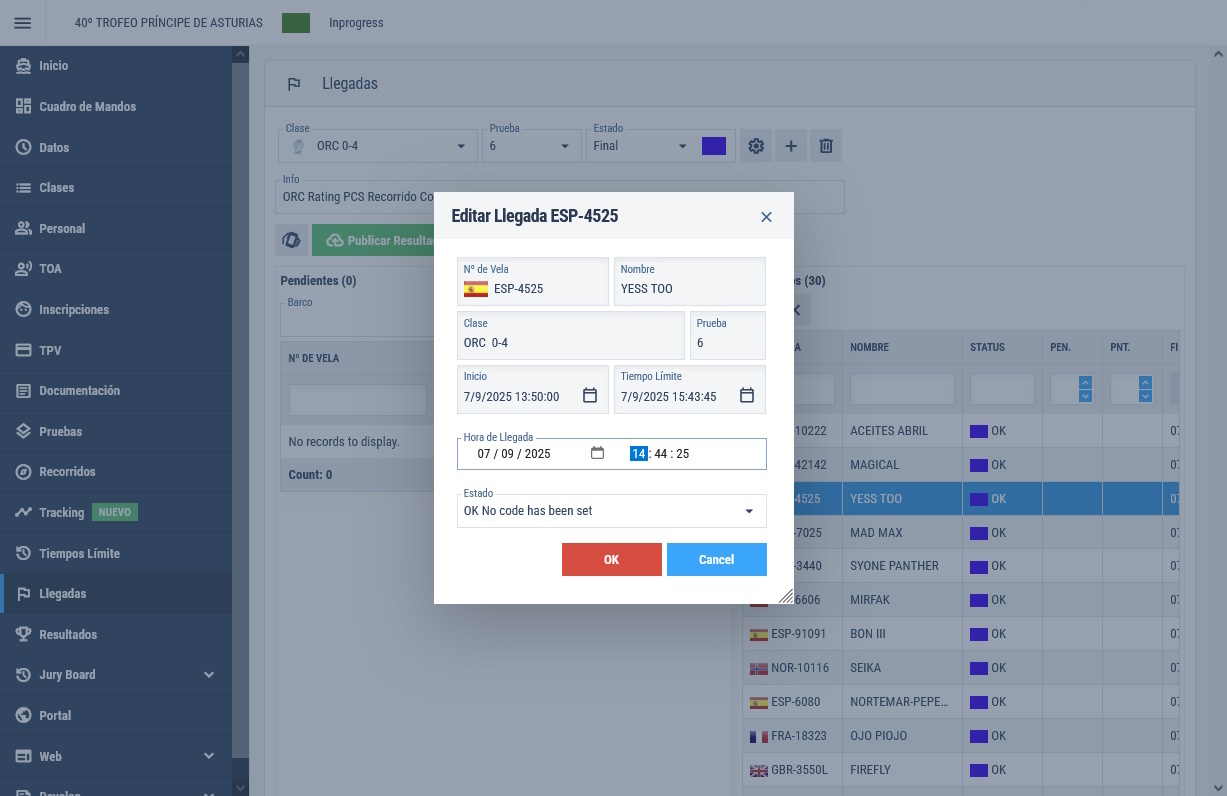Open the Prueba 6 dropdown
The image size is (1227, 796).
(x=565, y=146)
